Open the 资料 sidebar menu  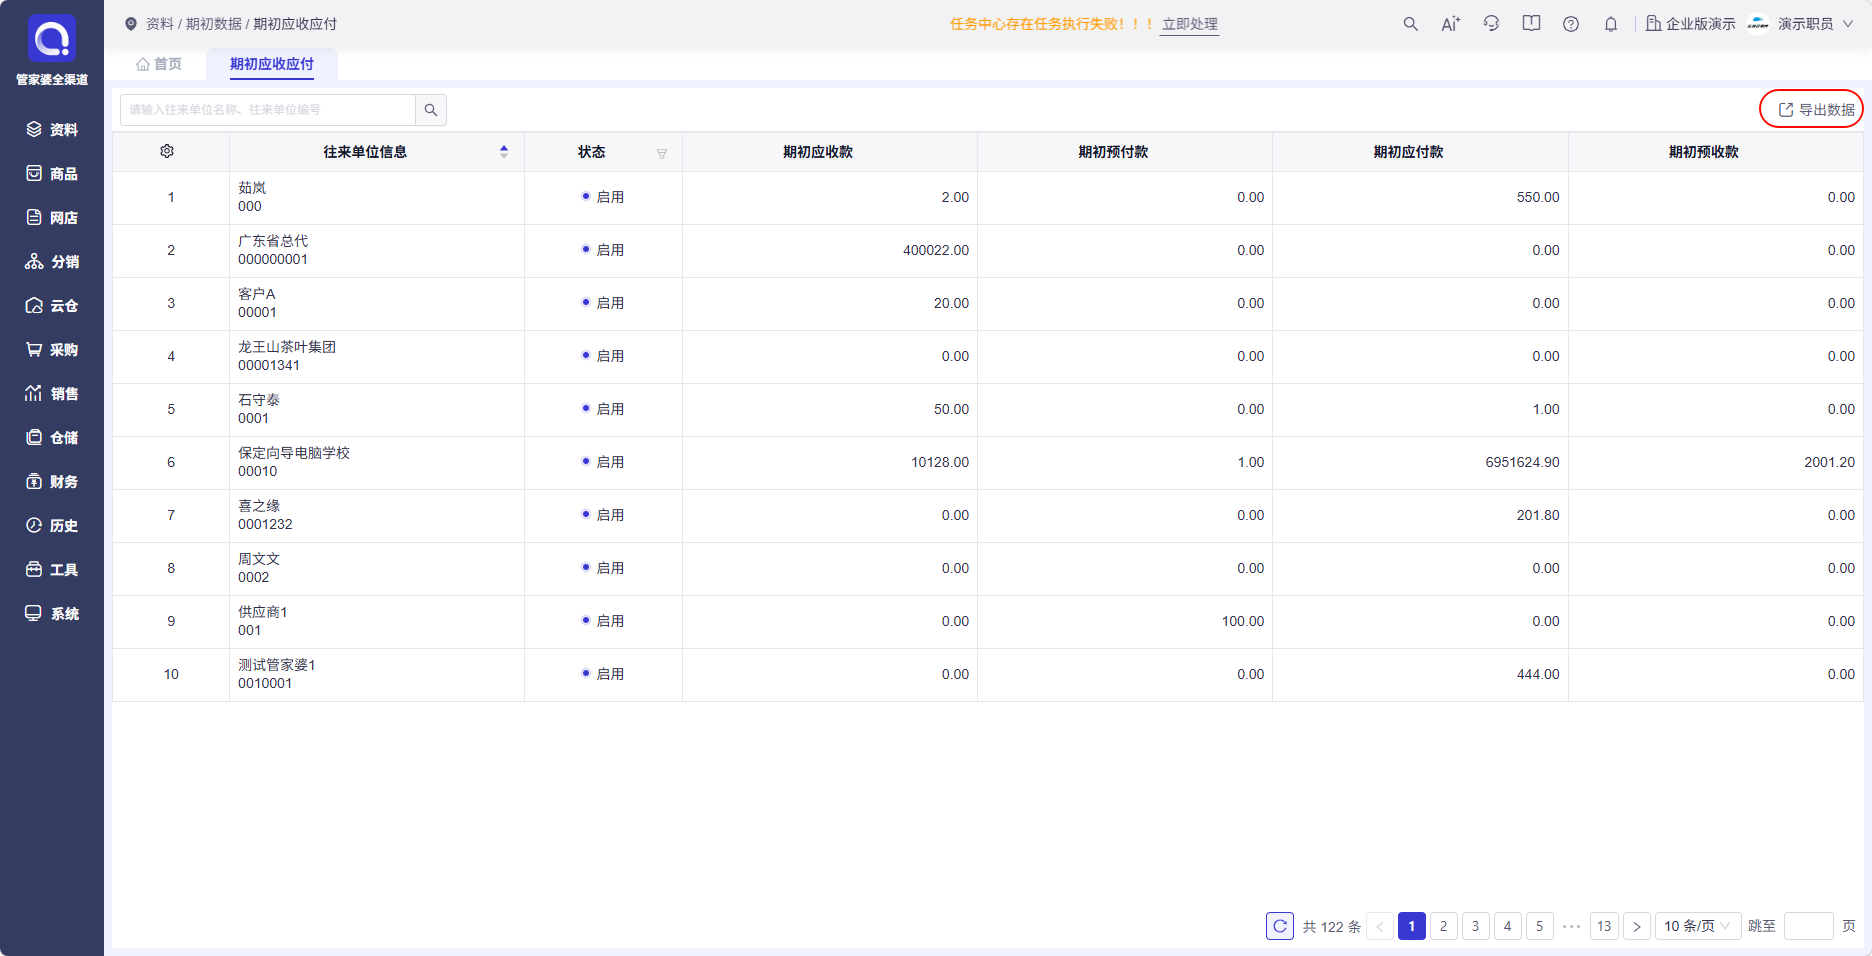tap(52, 130)
